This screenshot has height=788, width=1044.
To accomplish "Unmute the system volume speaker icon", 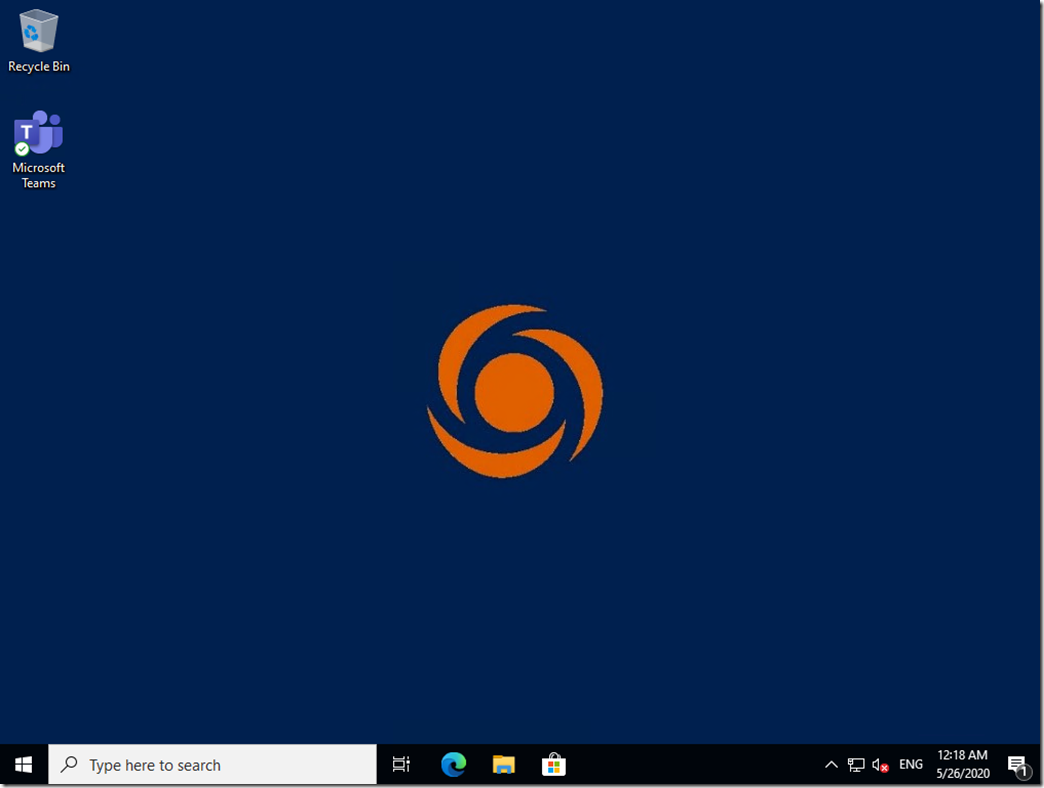I will click(x=880, y=764).
